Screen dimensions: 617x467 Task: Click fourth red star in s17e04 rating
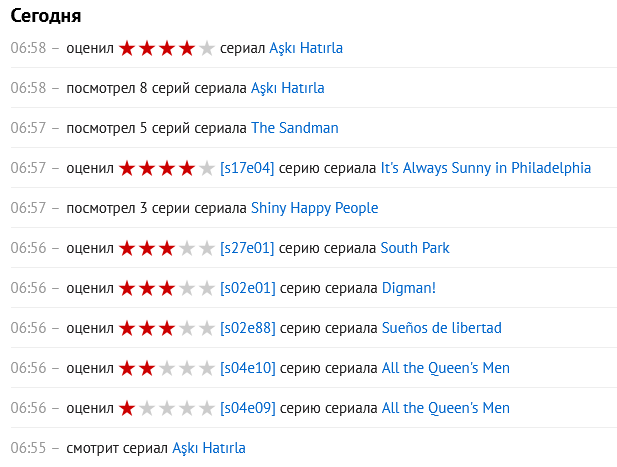tap(187, 168)
